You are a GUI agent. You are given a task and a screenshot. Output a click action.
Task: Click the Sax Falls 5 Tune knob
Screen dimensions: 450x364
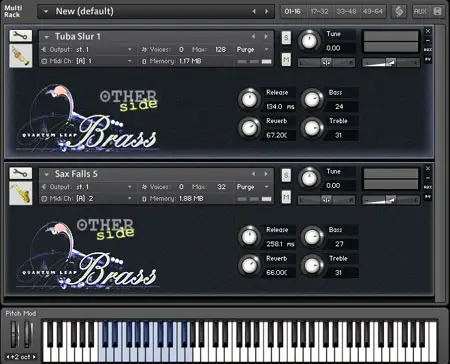pyautogui.click(x=309, y=178)
